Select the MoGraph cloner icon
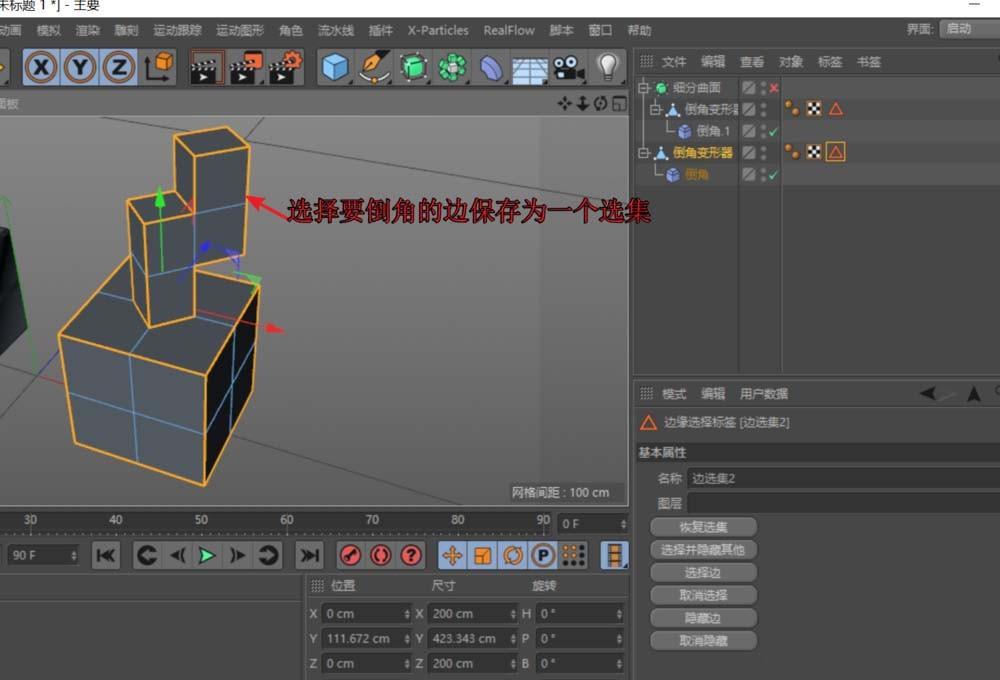This screenshot has width=1000, height=680. (x=451, y=67)
